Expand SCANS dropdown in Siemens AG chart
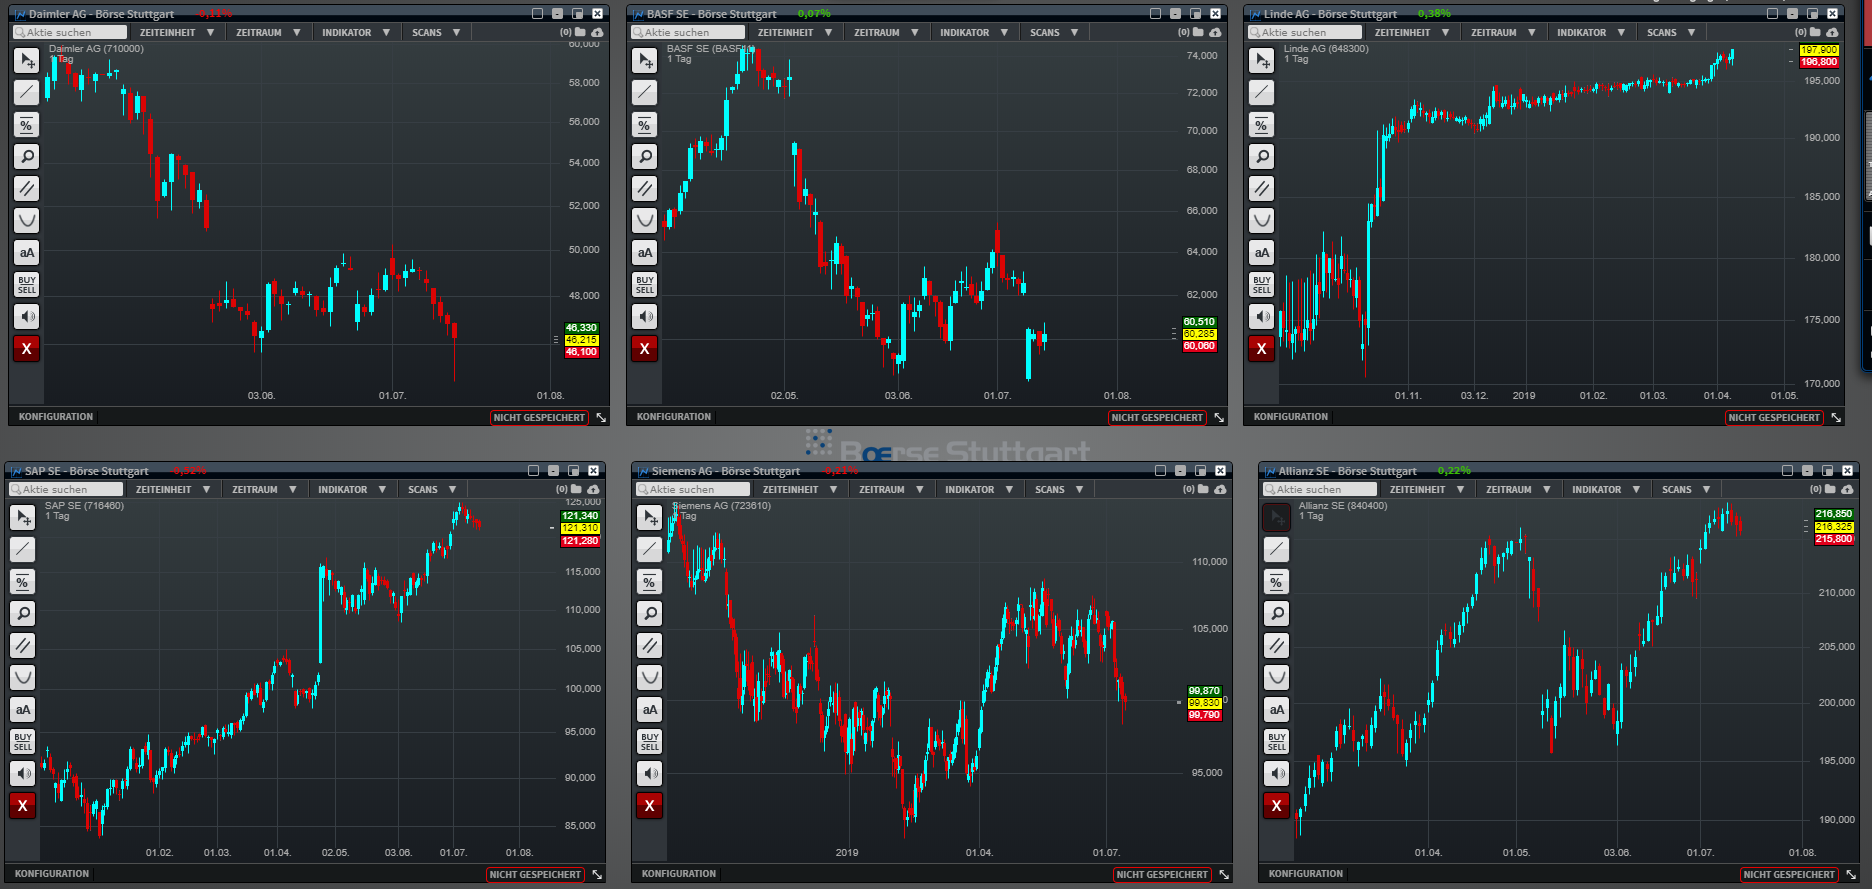The image size is (1872, 889). coord(1059,489)
